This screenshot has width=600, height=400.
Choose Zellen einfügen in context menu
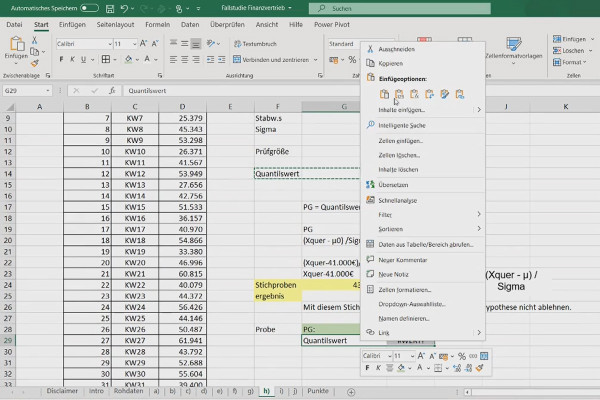[423, 141]
